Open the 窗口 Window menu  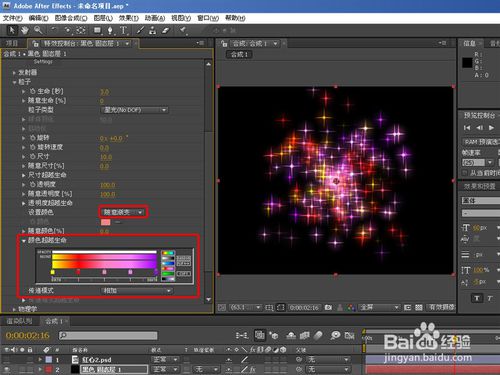(208, 18)
